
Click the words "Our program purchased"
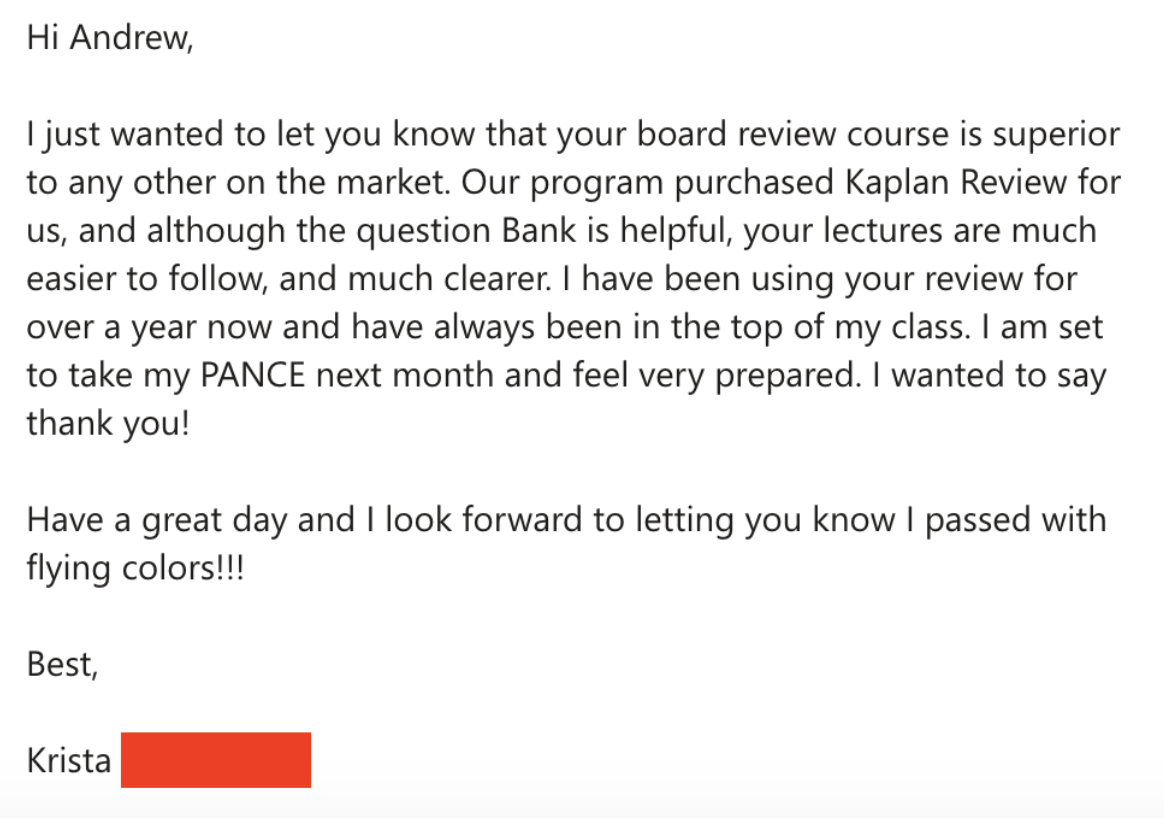(x=637, y=182)
